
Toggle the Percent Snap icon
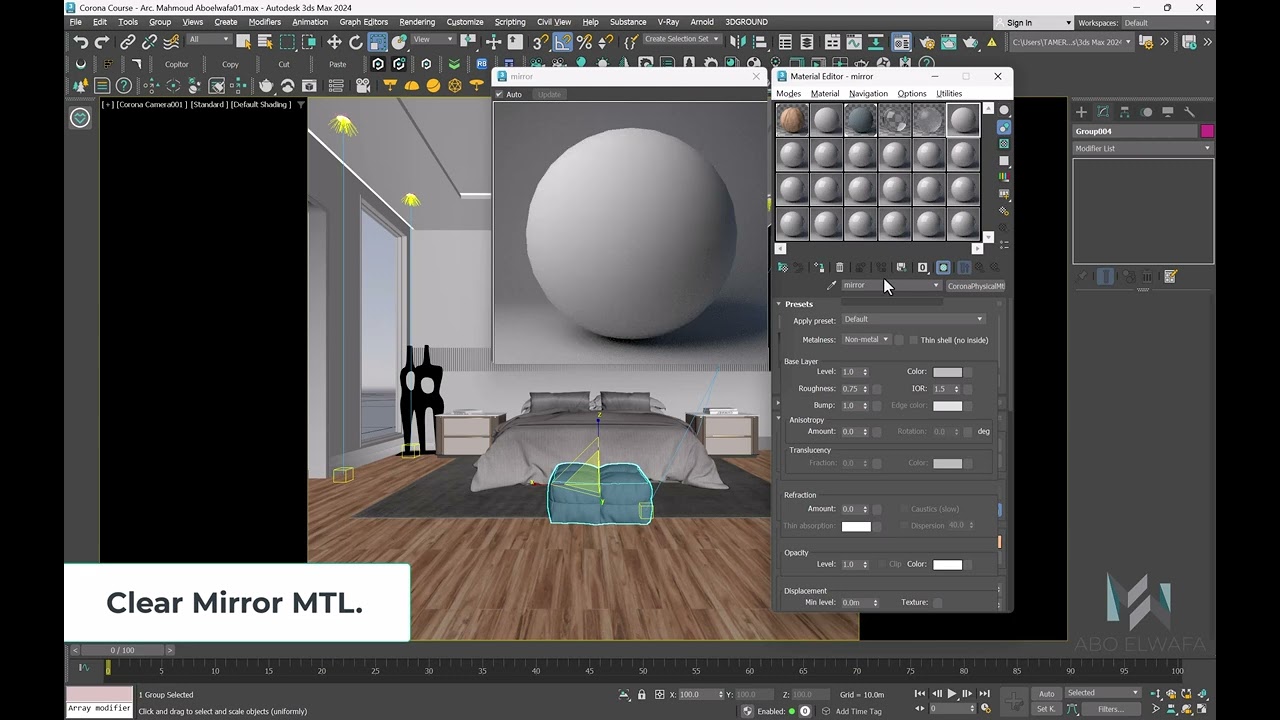click(x=584, y=42)
